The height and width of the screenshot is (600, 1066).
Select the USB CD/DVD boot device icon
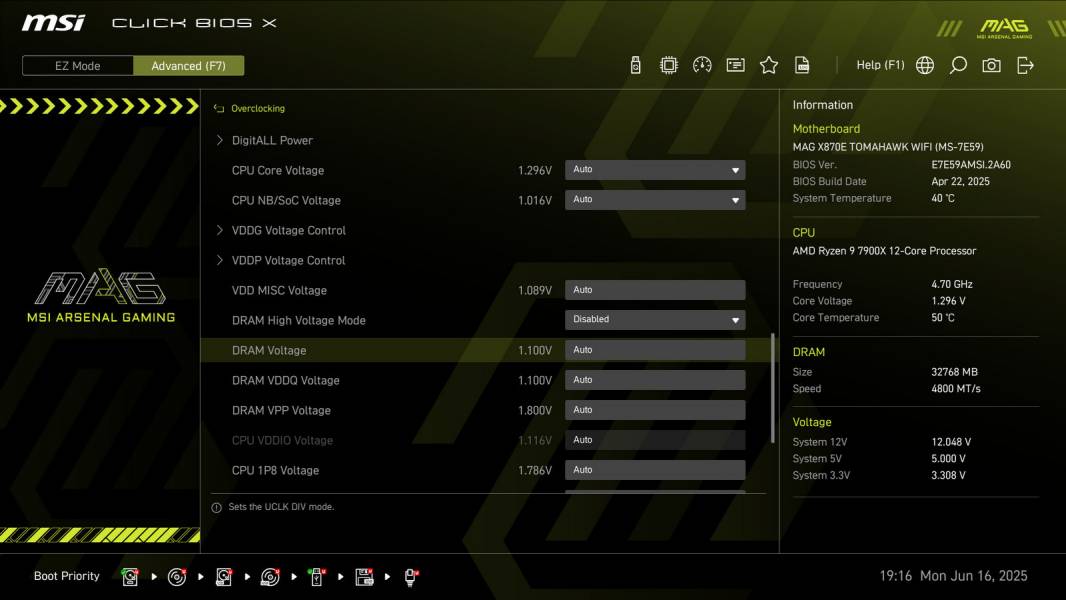270,577
